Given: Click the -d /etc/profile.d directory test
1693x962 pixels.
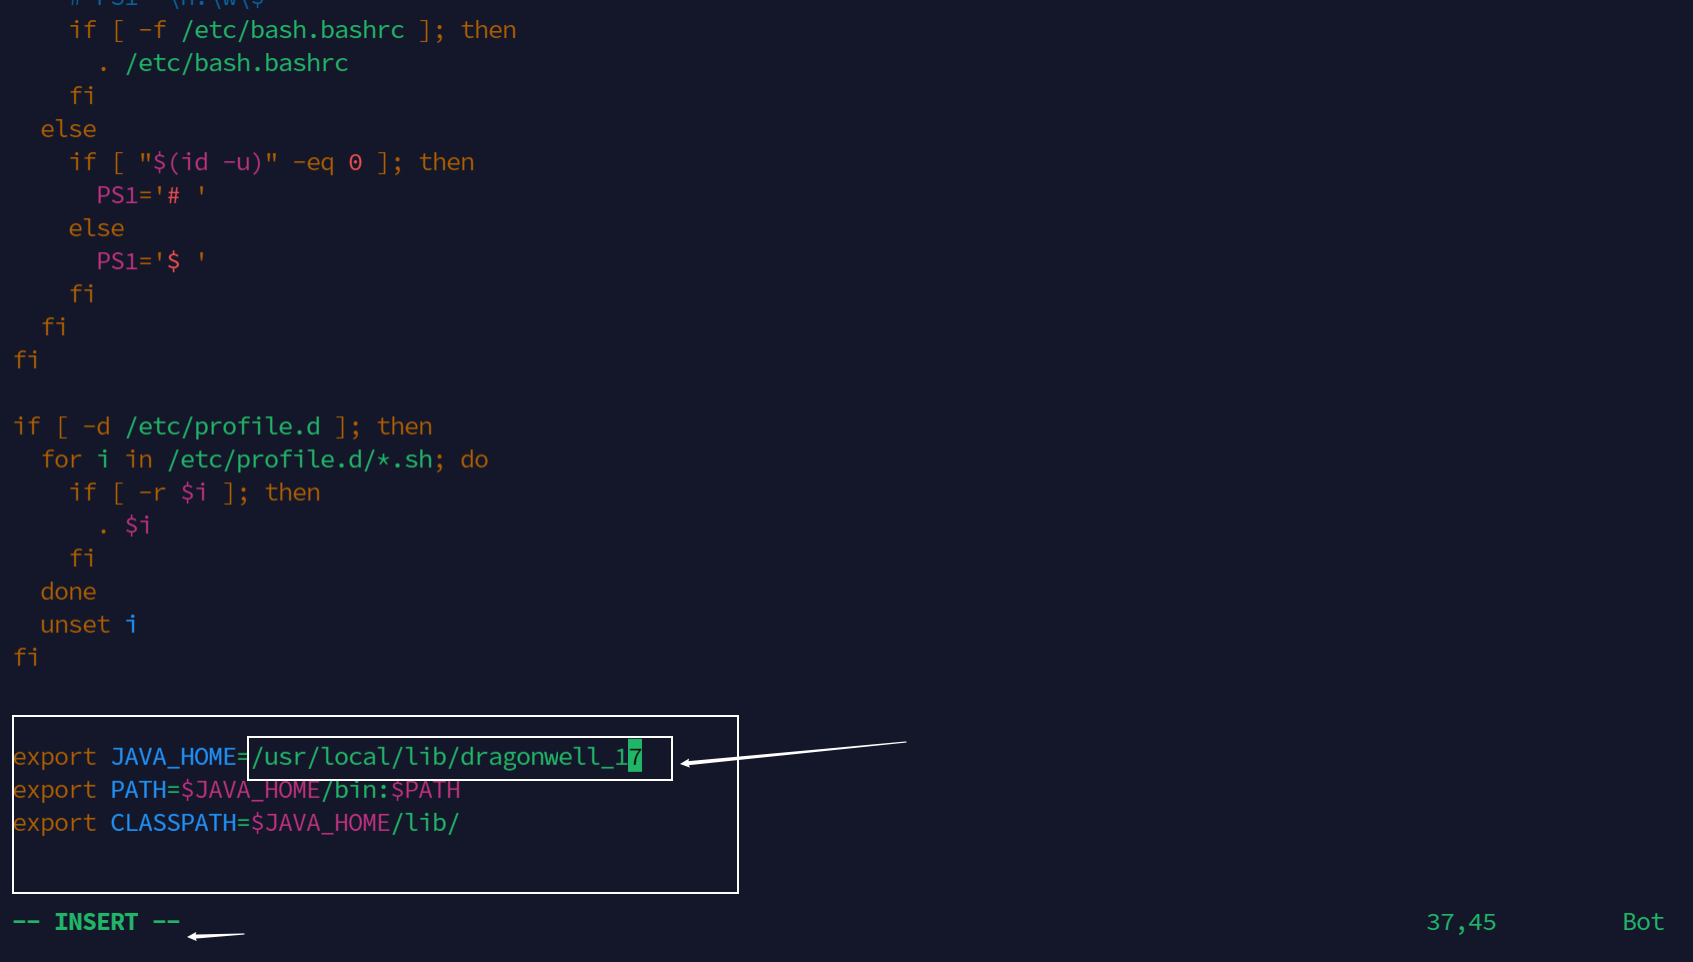Looking at the screenshot, I should (201, 427).
